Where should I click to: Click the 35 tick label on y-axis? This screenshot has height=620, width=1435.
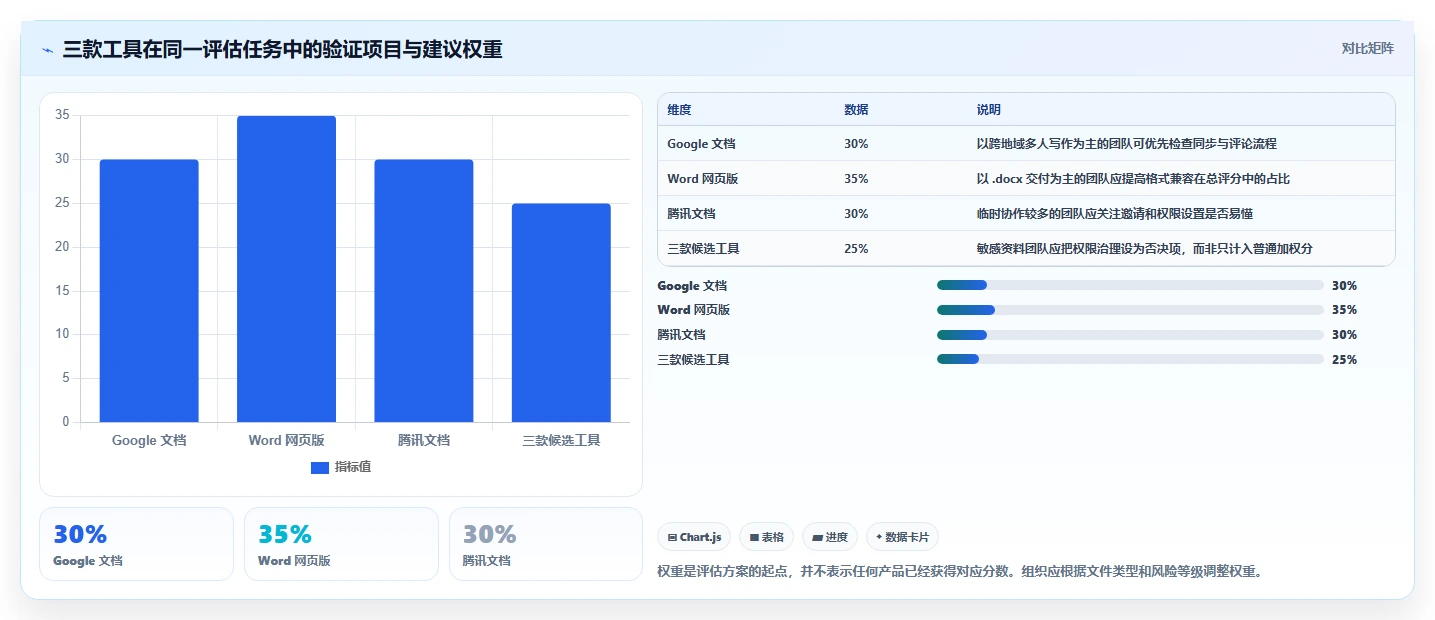[62, 115]
